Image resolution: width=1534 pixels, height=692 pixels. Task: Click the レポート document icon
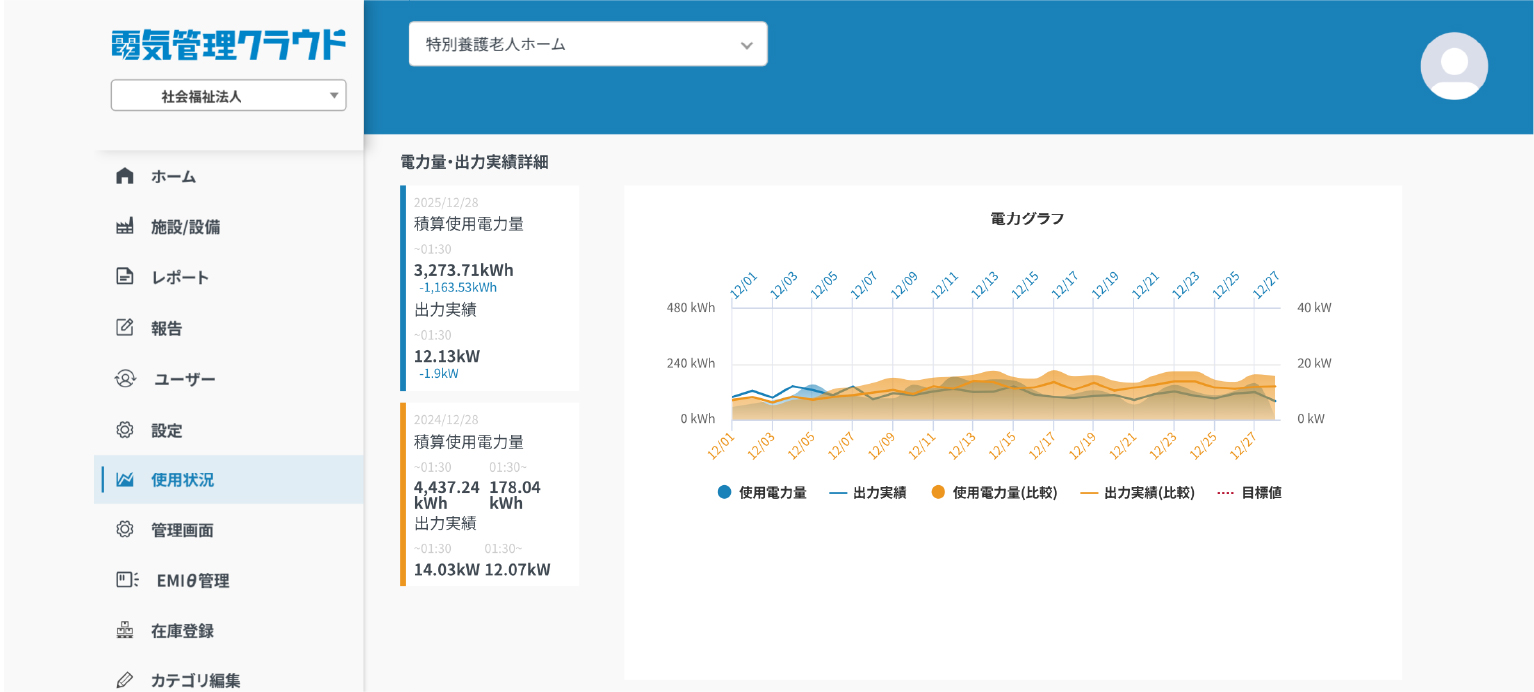(124, 277)
